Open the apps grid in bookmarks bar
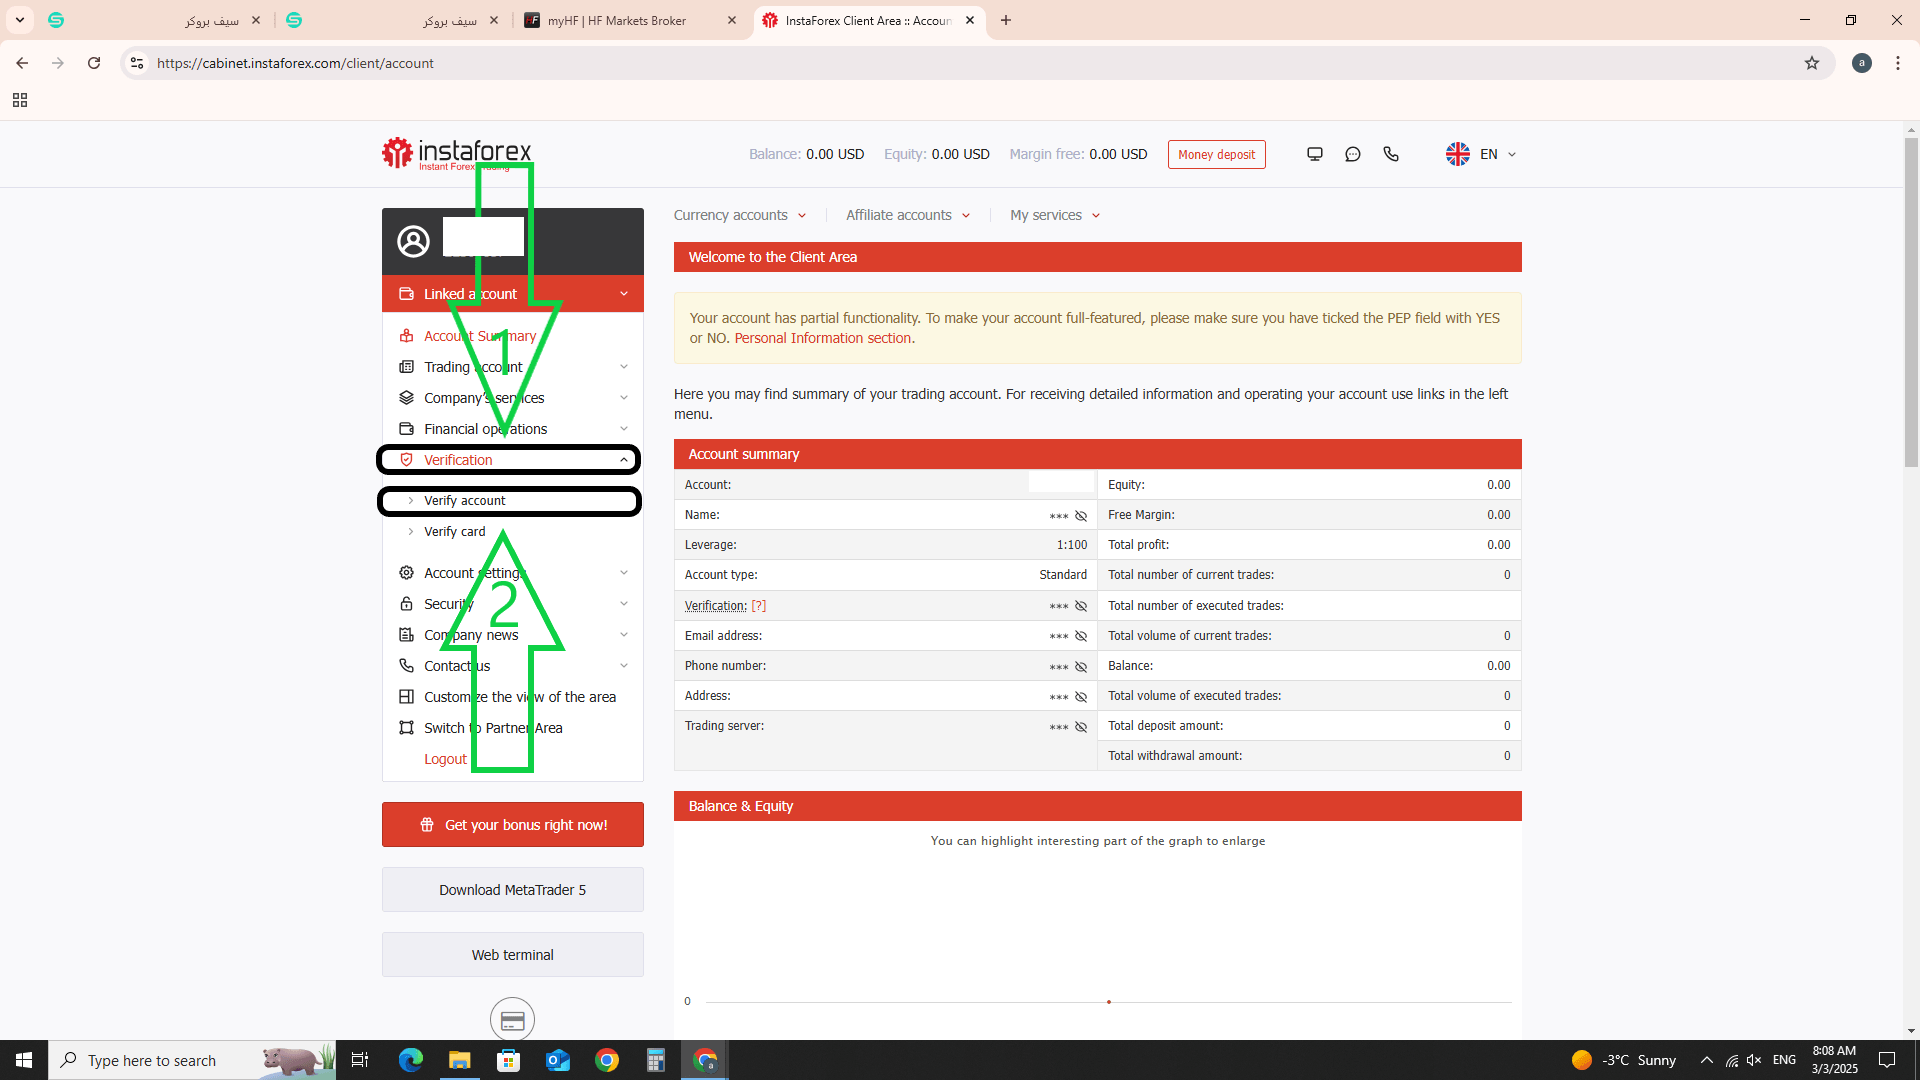 [x=20, y=100]
